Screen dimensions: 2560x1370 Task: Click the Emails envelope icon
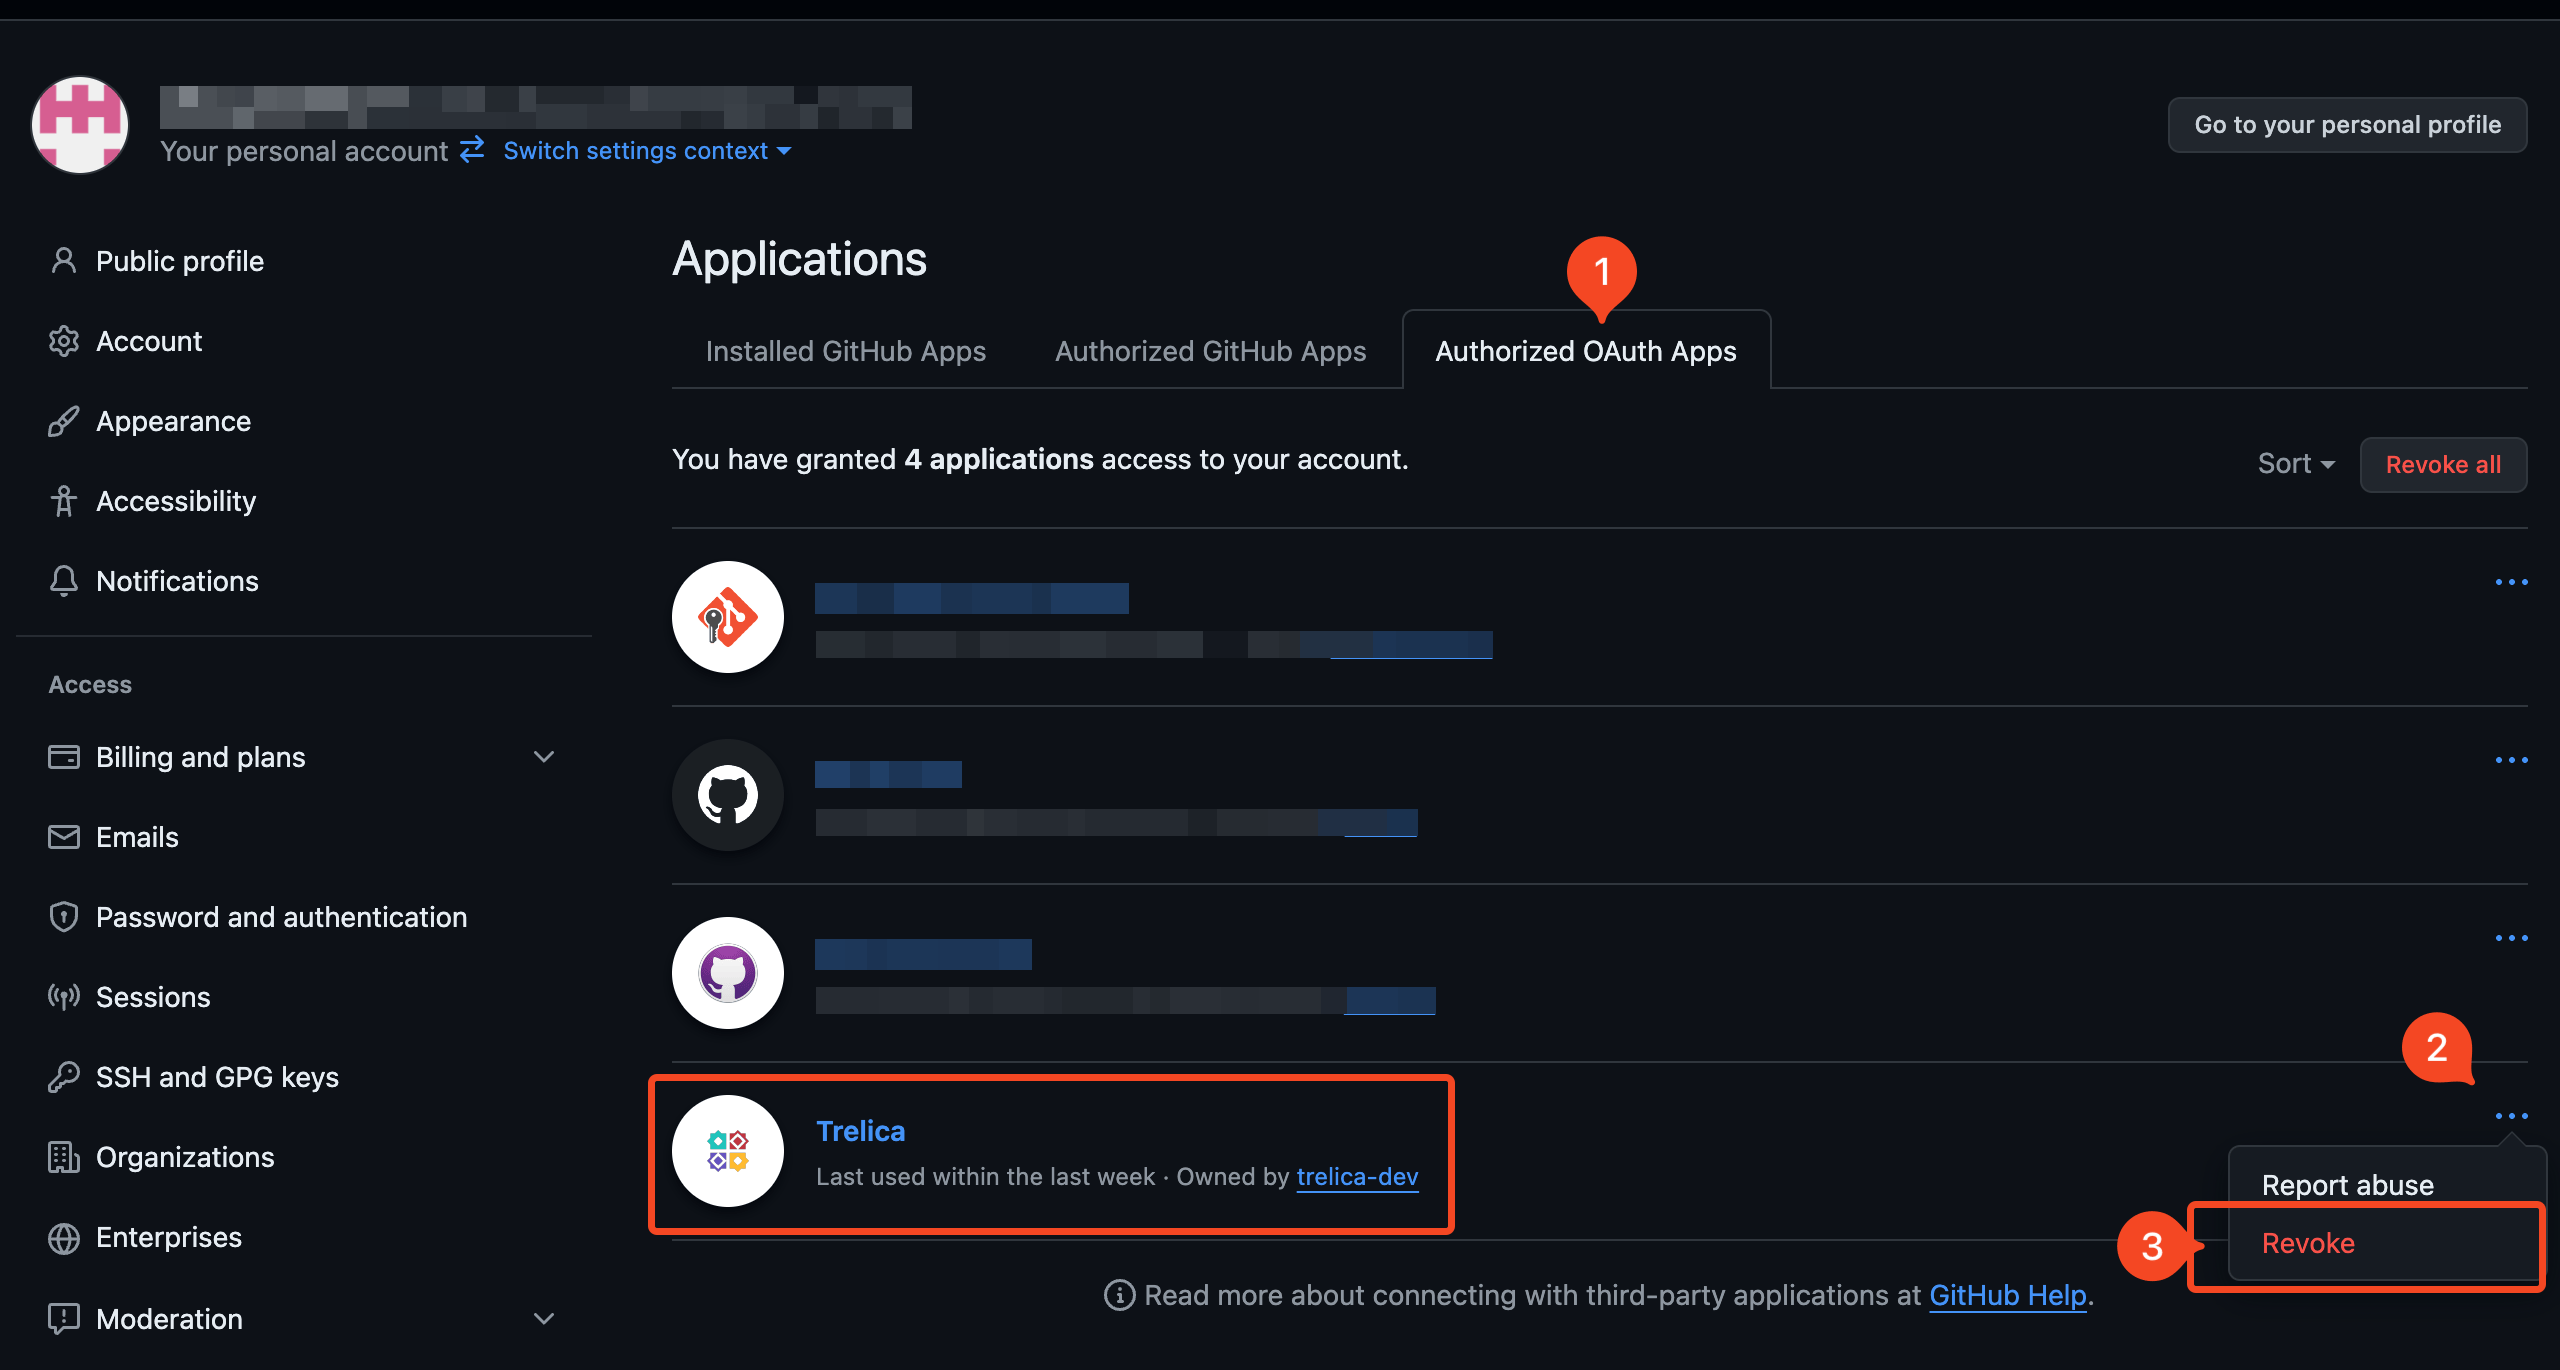point(64,837)
